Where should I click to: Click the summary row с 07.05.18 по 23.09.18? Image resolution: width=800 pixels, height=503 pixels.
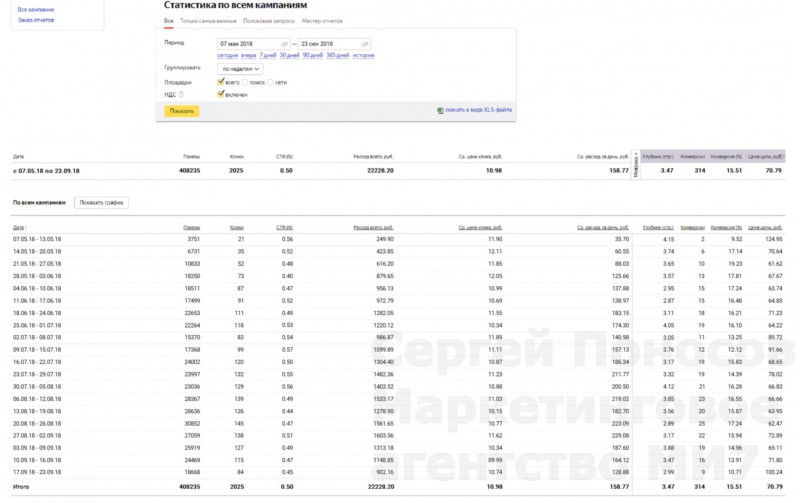point(398,171)
